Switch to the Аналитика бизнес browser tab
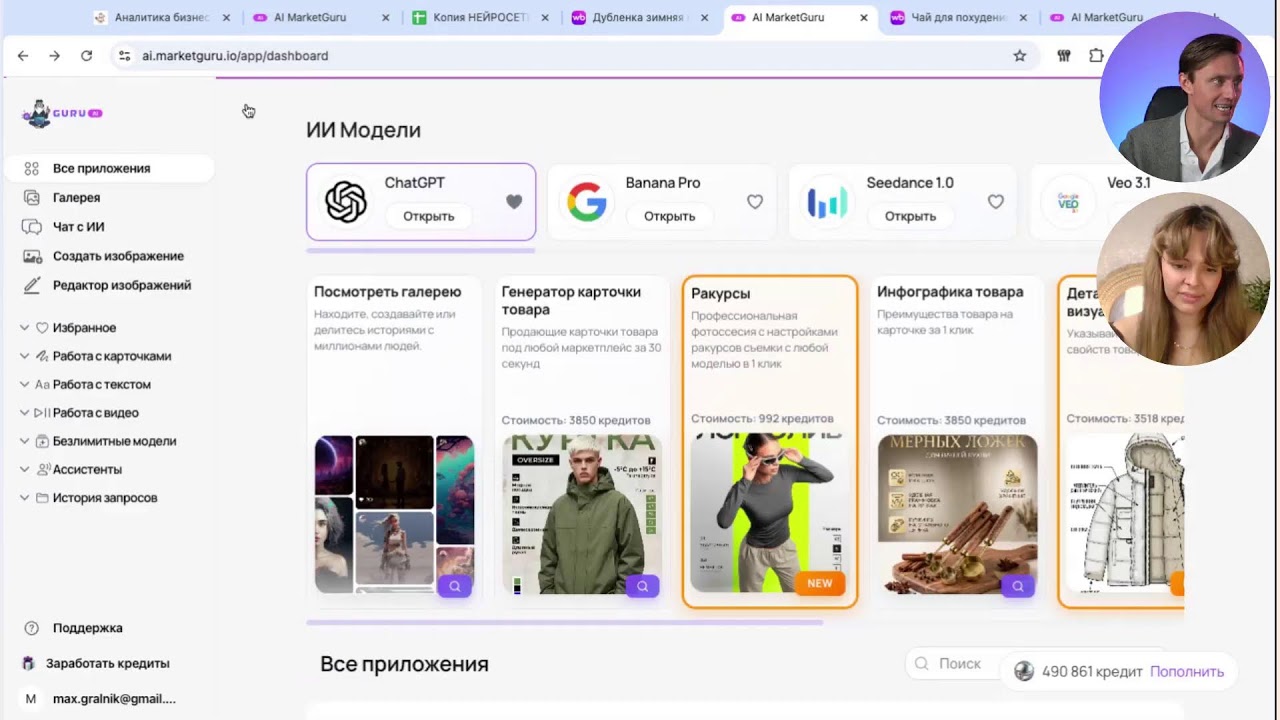The height and width of the screenshot is (720, 1280). click(x=162, y=18)
